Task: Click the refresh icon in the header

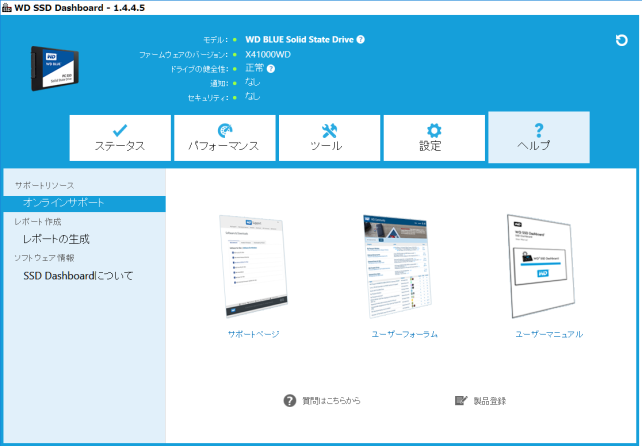Action: (622, 40)
